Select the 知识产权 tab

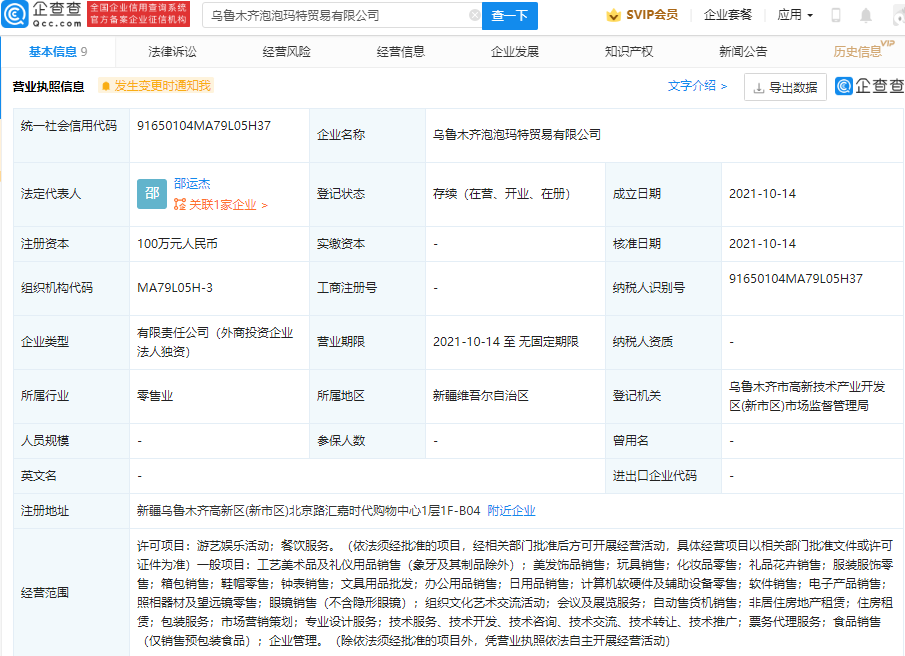click(x=629, y=52)
